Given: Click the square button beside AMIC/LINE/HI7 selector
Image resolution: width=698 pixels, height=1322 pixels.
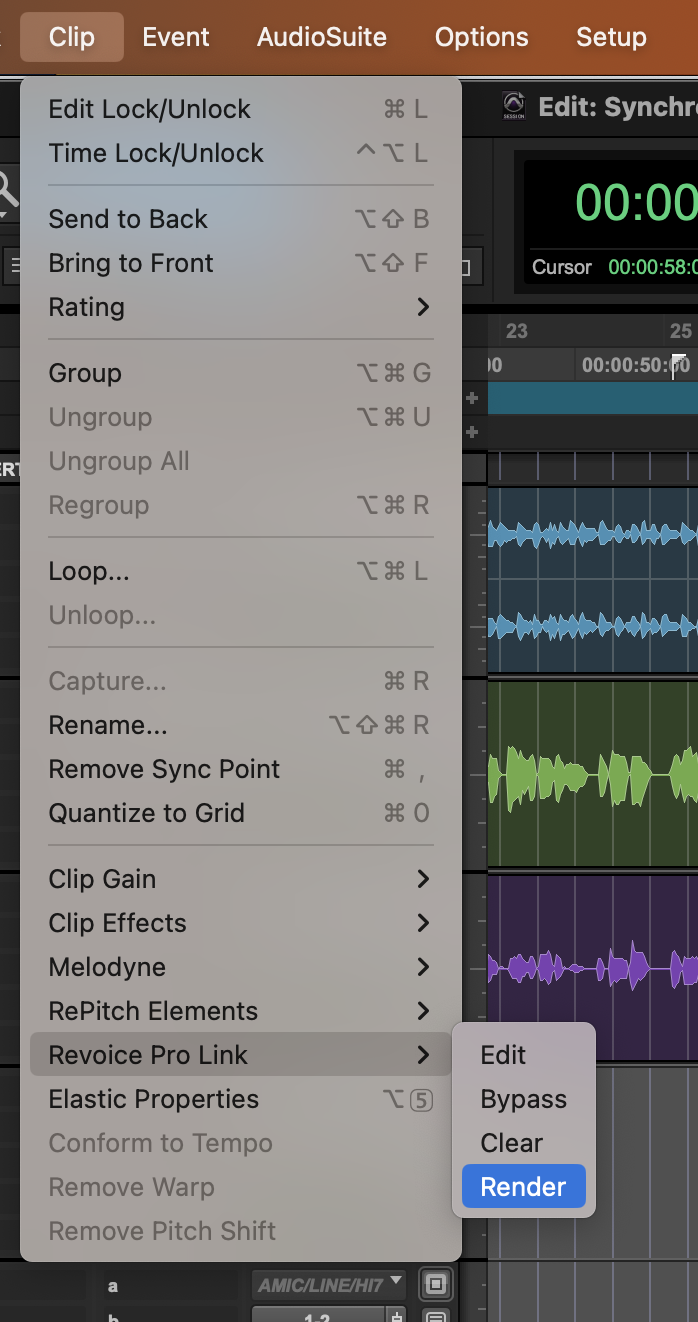Looking at the screenshot, I should pos(437,1283).
